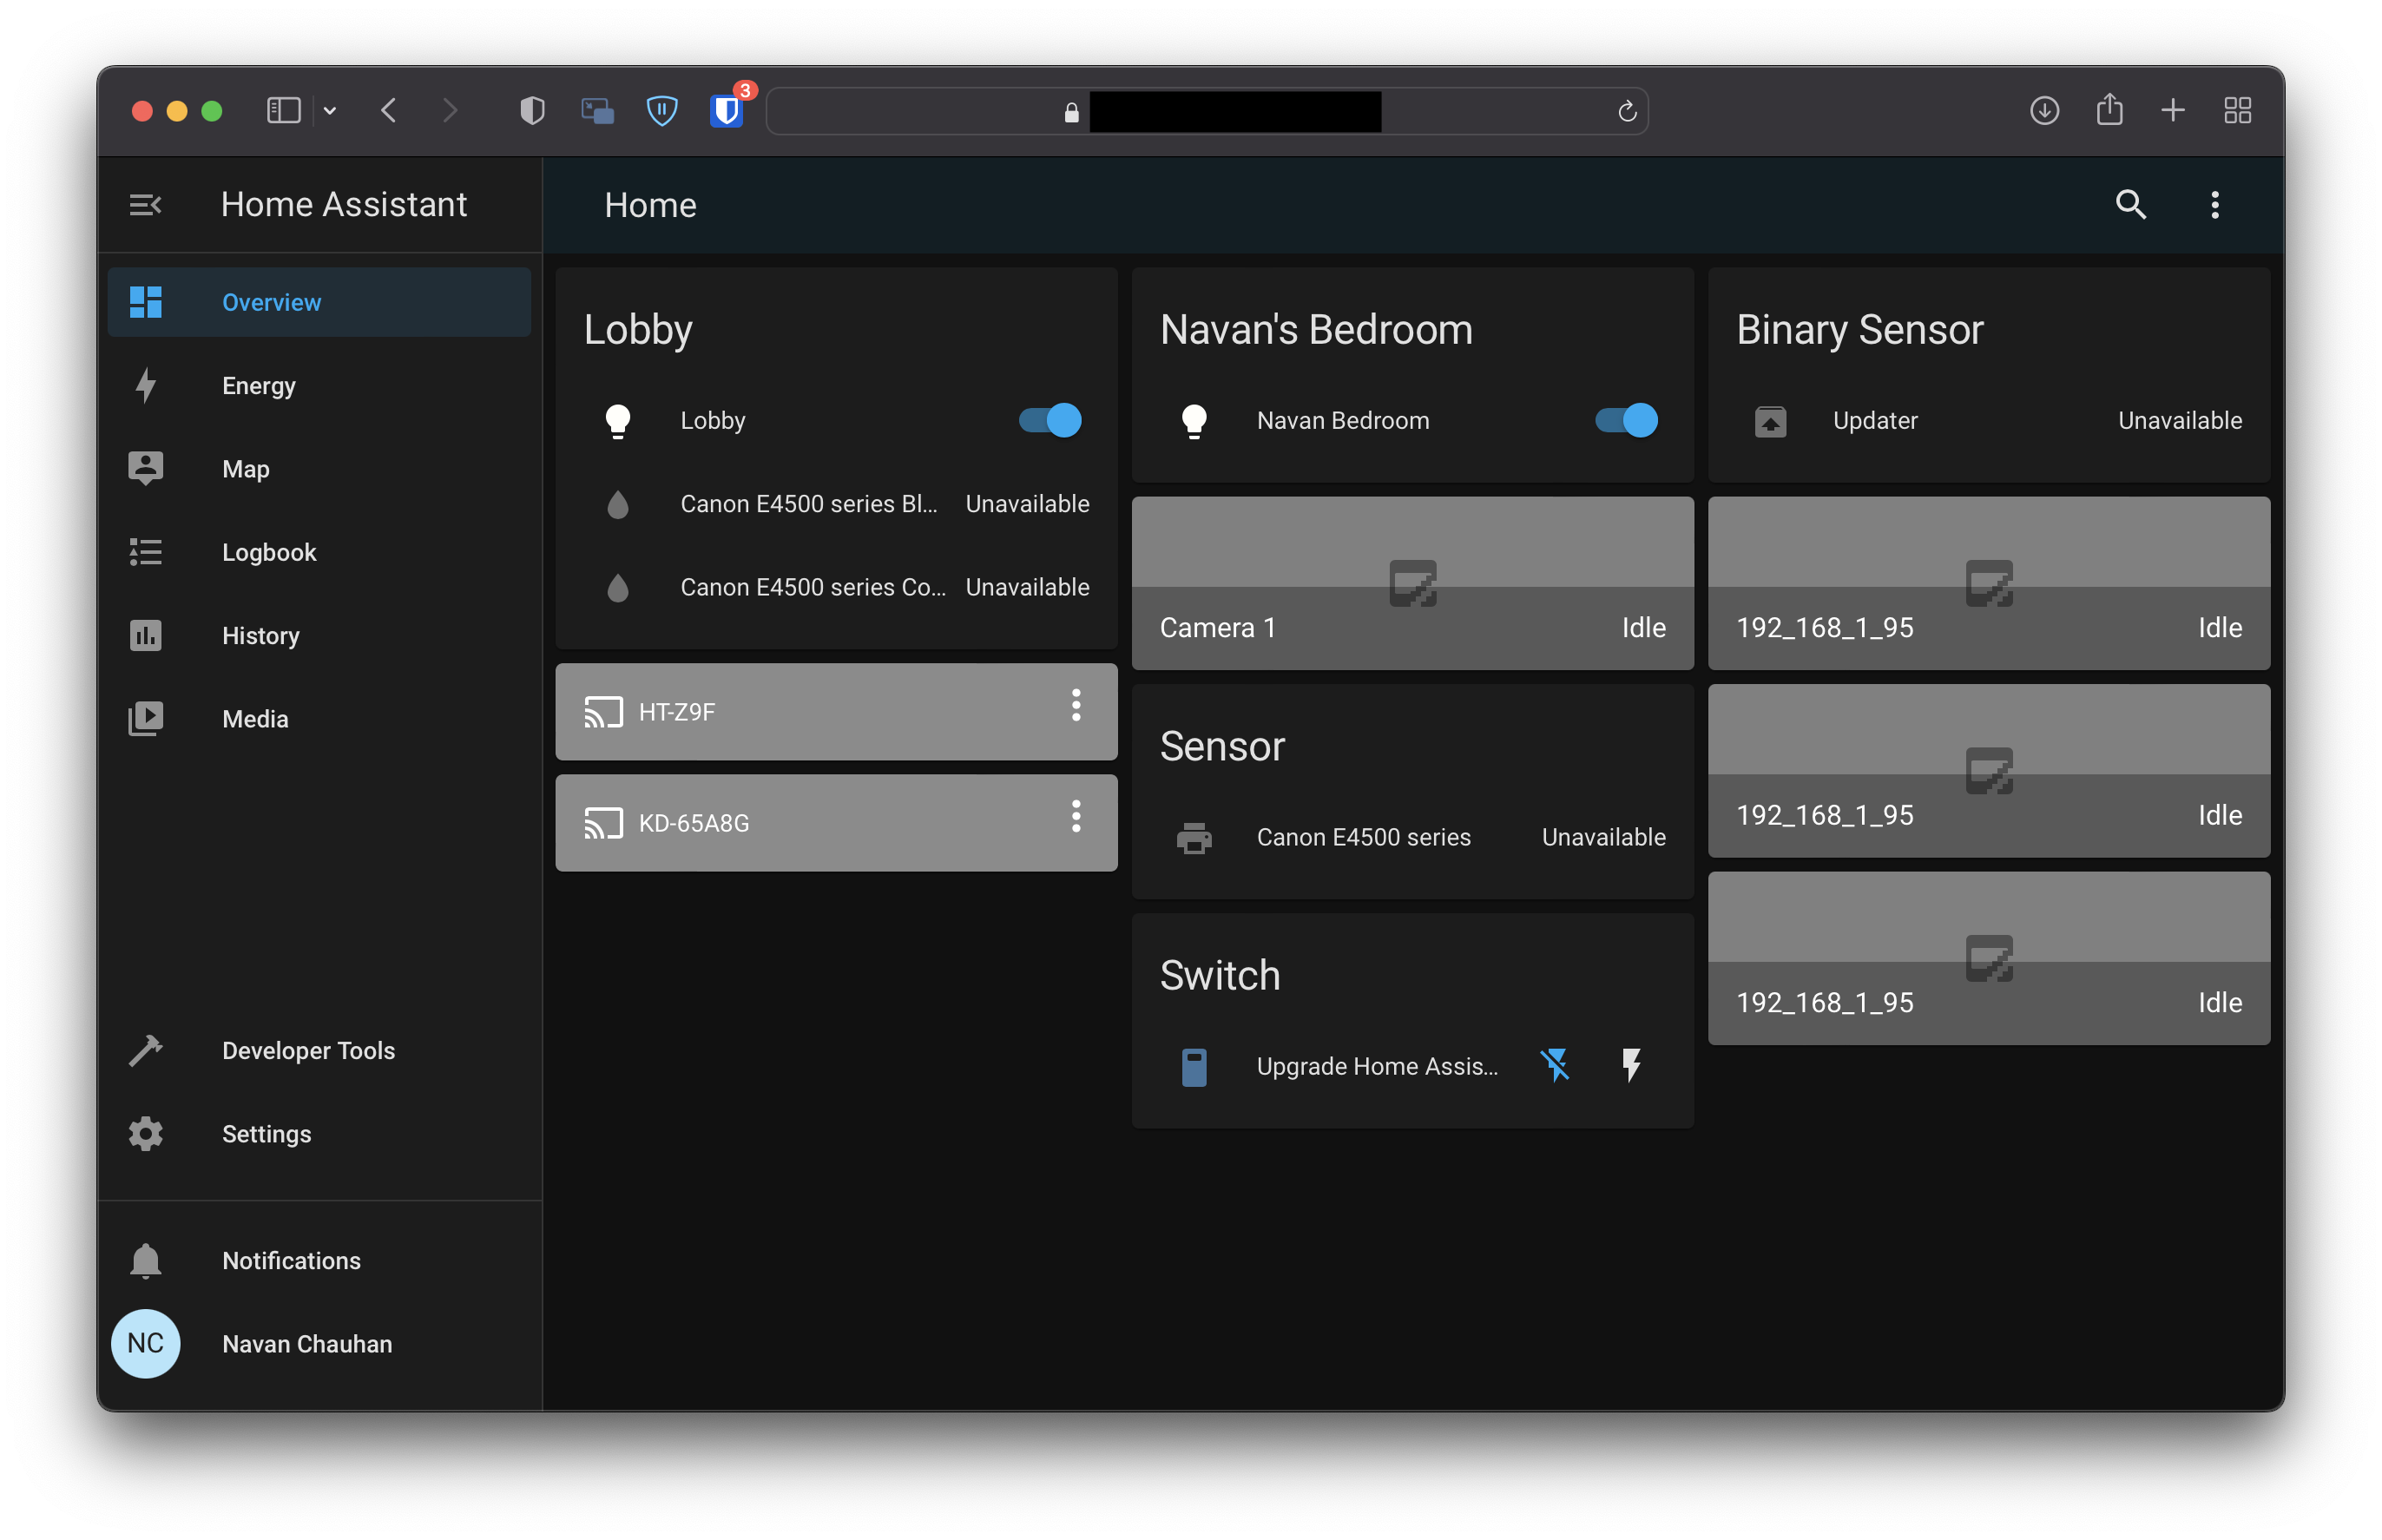The image size is (2382, 1540).
Task: Collapse the sidebar navigation panel
Action: pyautogui.click(x=146, y=203)
